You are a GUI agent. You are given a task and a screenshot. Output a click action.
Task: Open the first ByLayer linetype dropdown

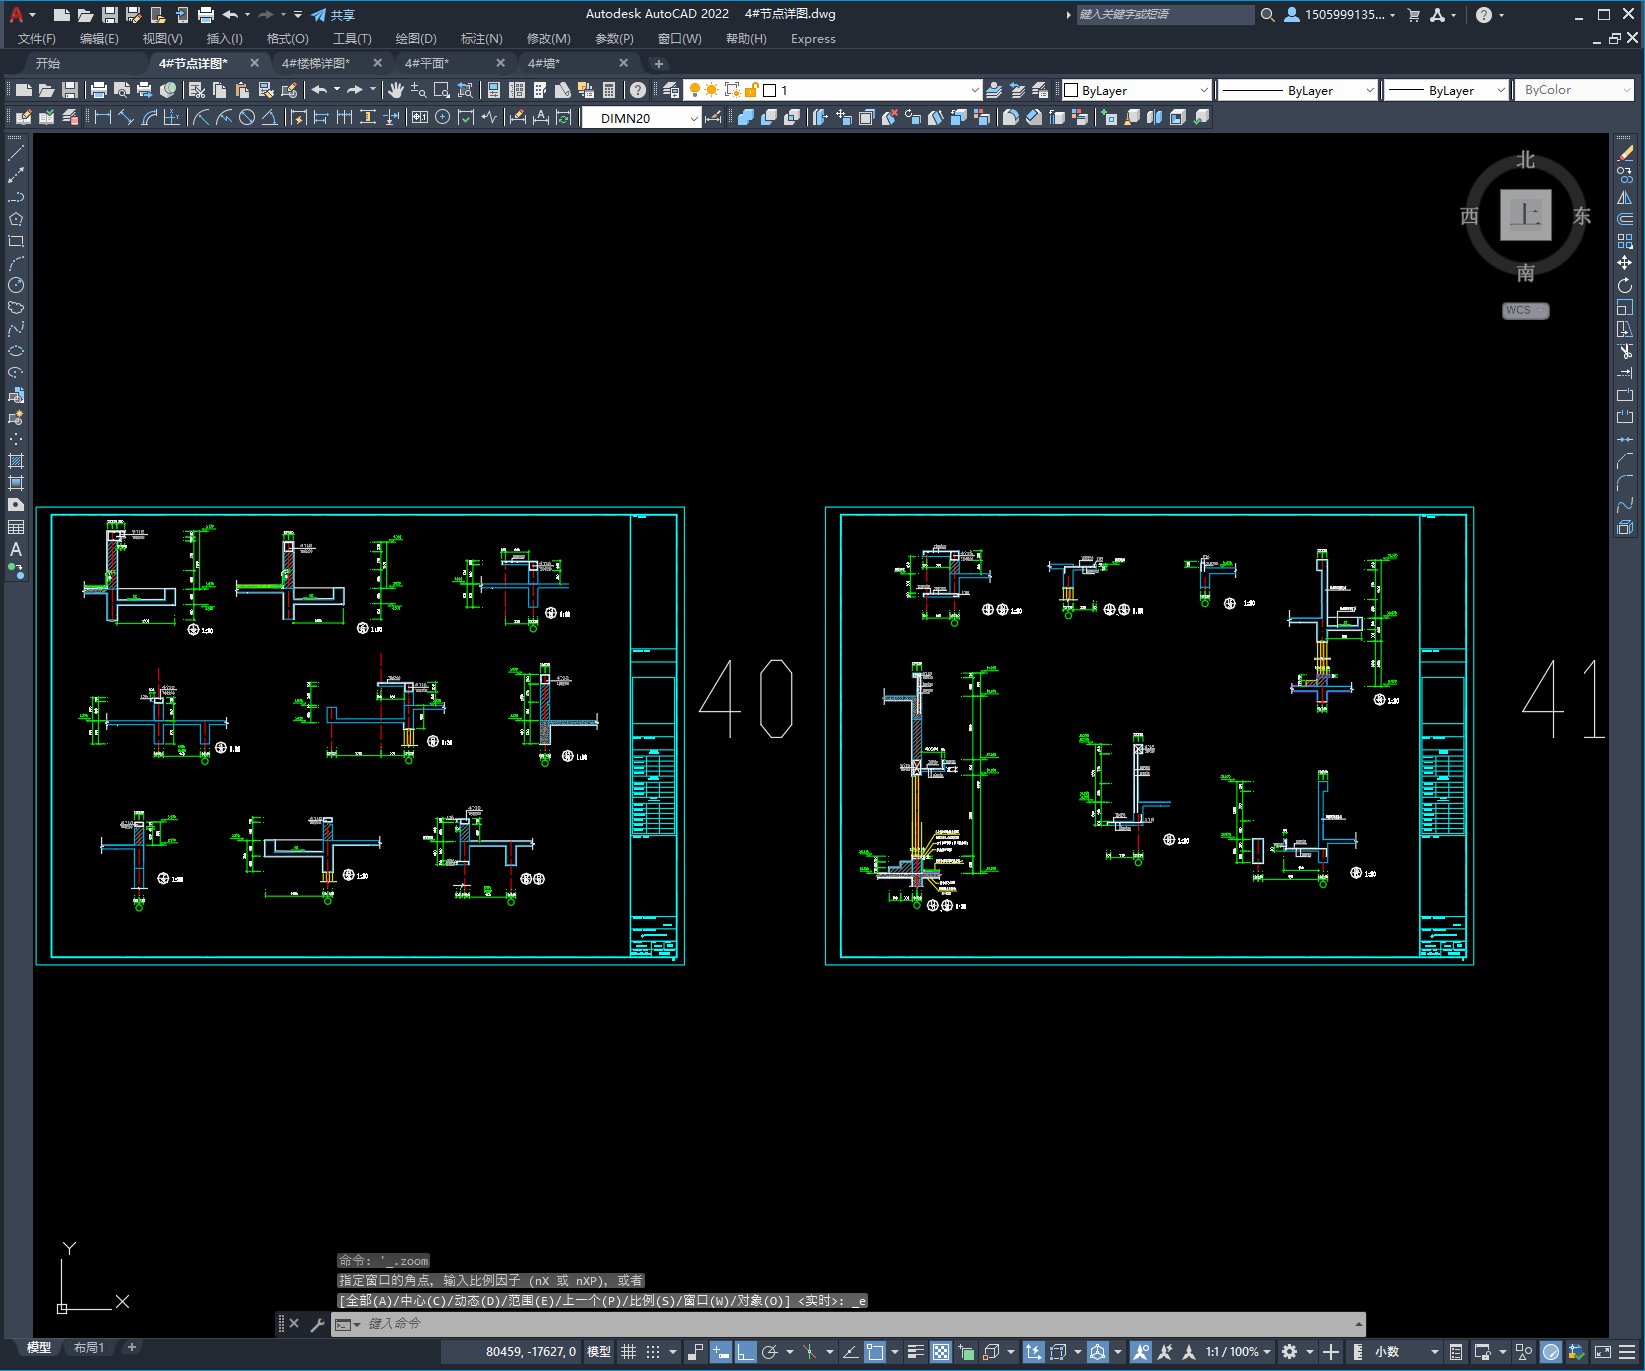(x=1298, y=90)
